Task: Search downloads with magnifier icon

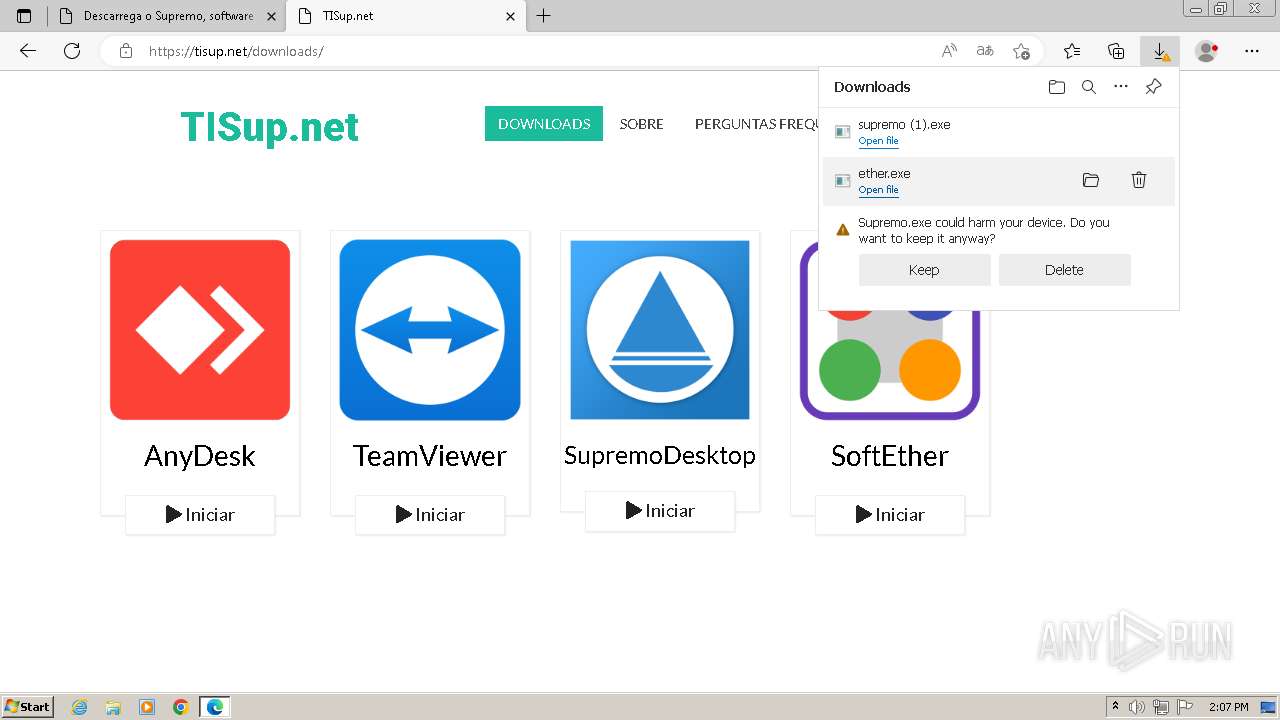Action: pyautogui.click(x=1089, y=87)
